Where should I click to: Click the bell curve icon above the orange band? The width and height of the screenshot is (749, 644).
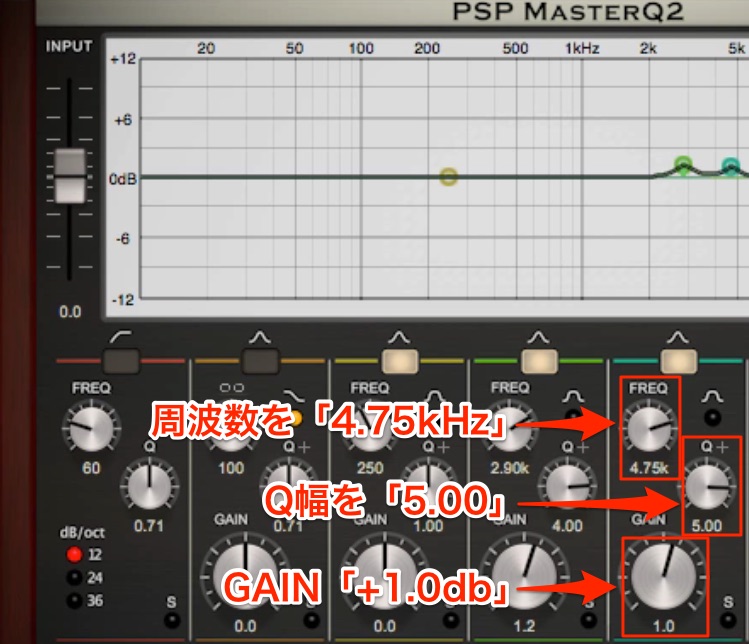tap(260, 337)
